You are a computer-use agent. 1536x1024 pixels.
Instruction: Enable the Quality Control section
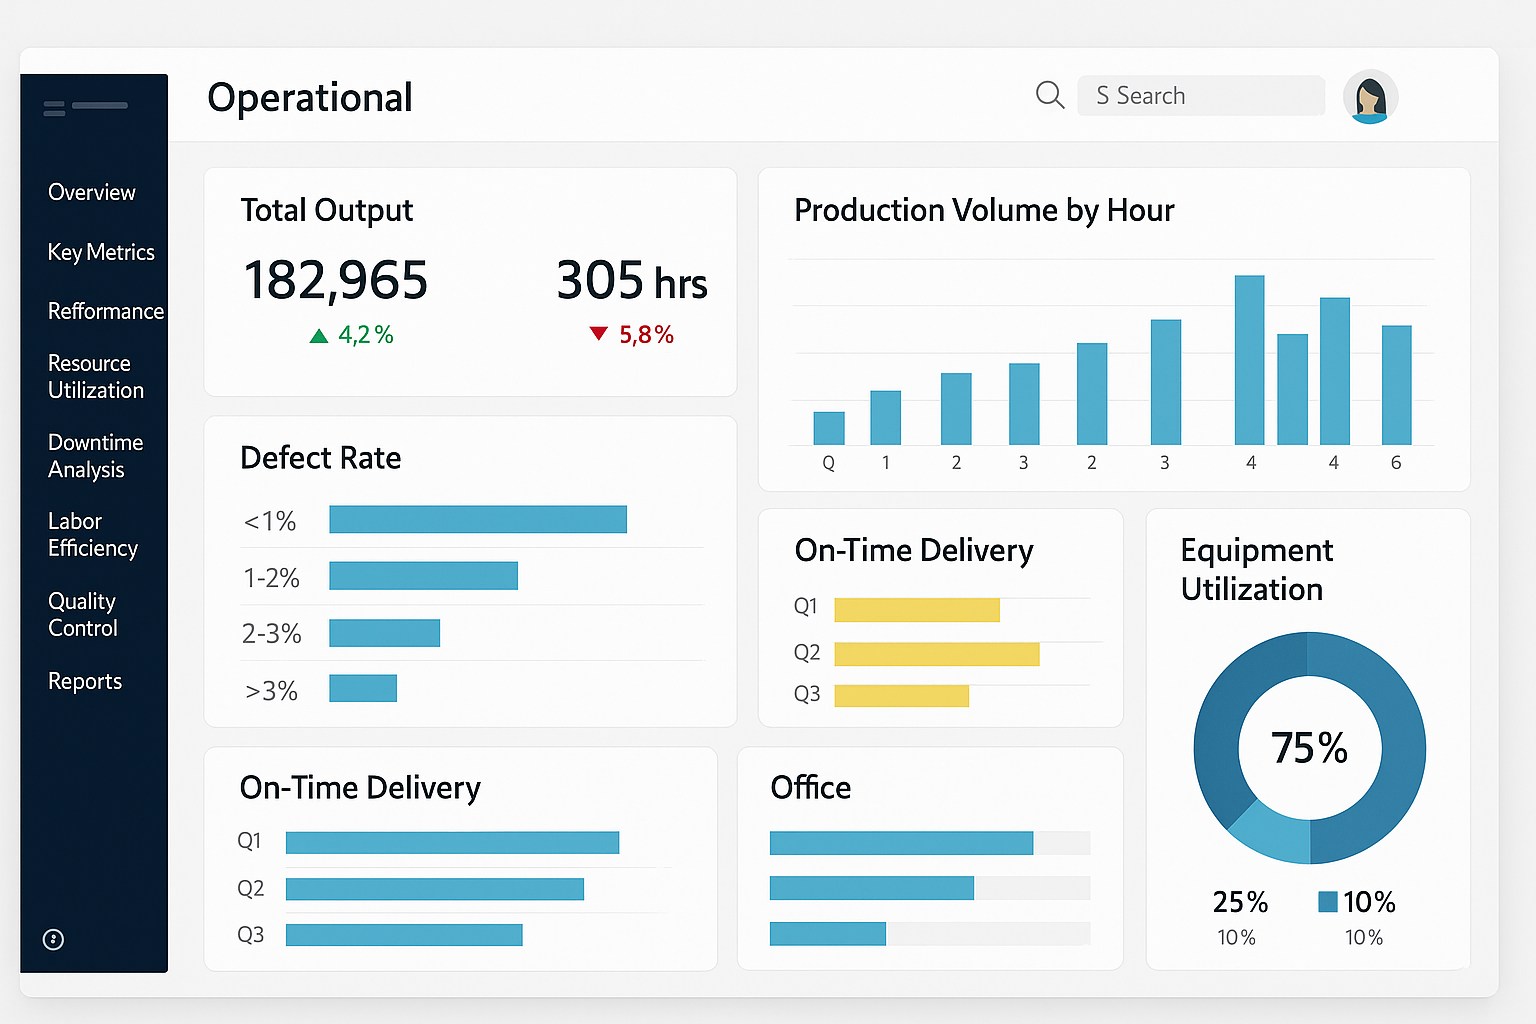[x=82, y=614]
